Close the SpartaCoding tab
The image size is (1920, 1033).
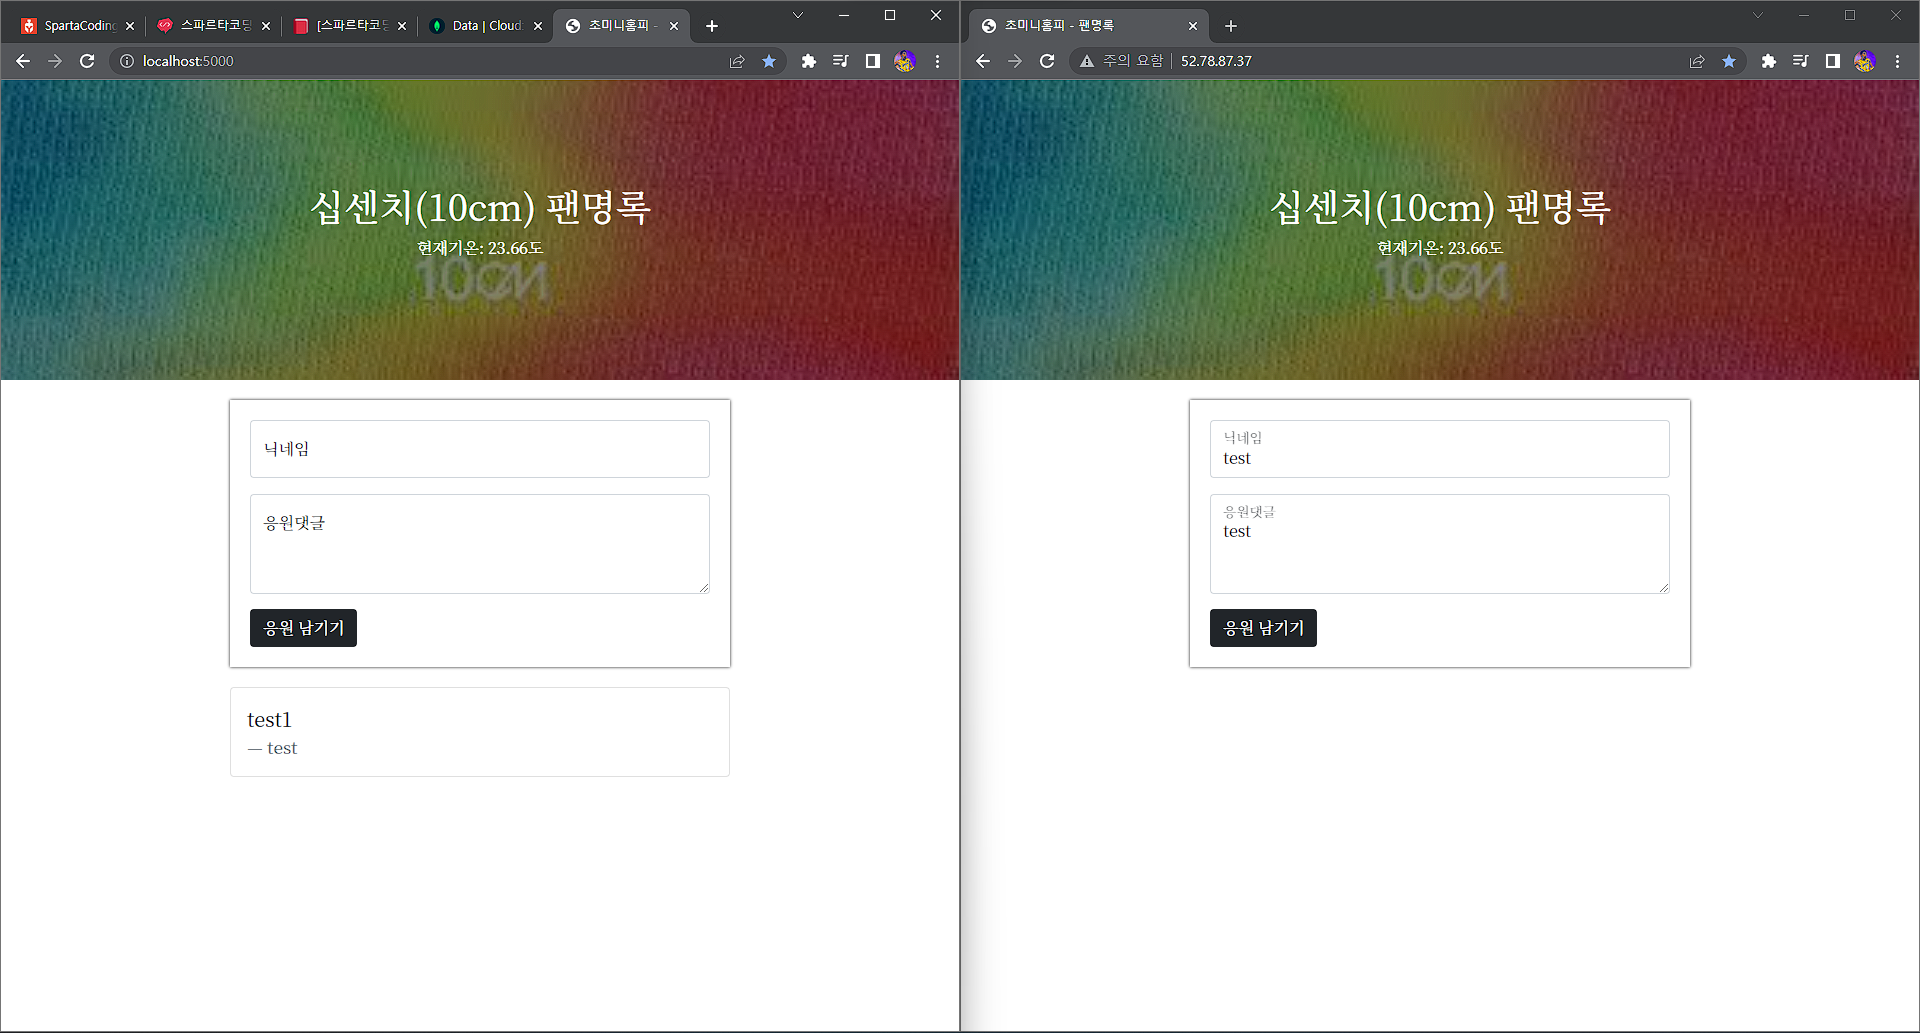tap(130, 26)
